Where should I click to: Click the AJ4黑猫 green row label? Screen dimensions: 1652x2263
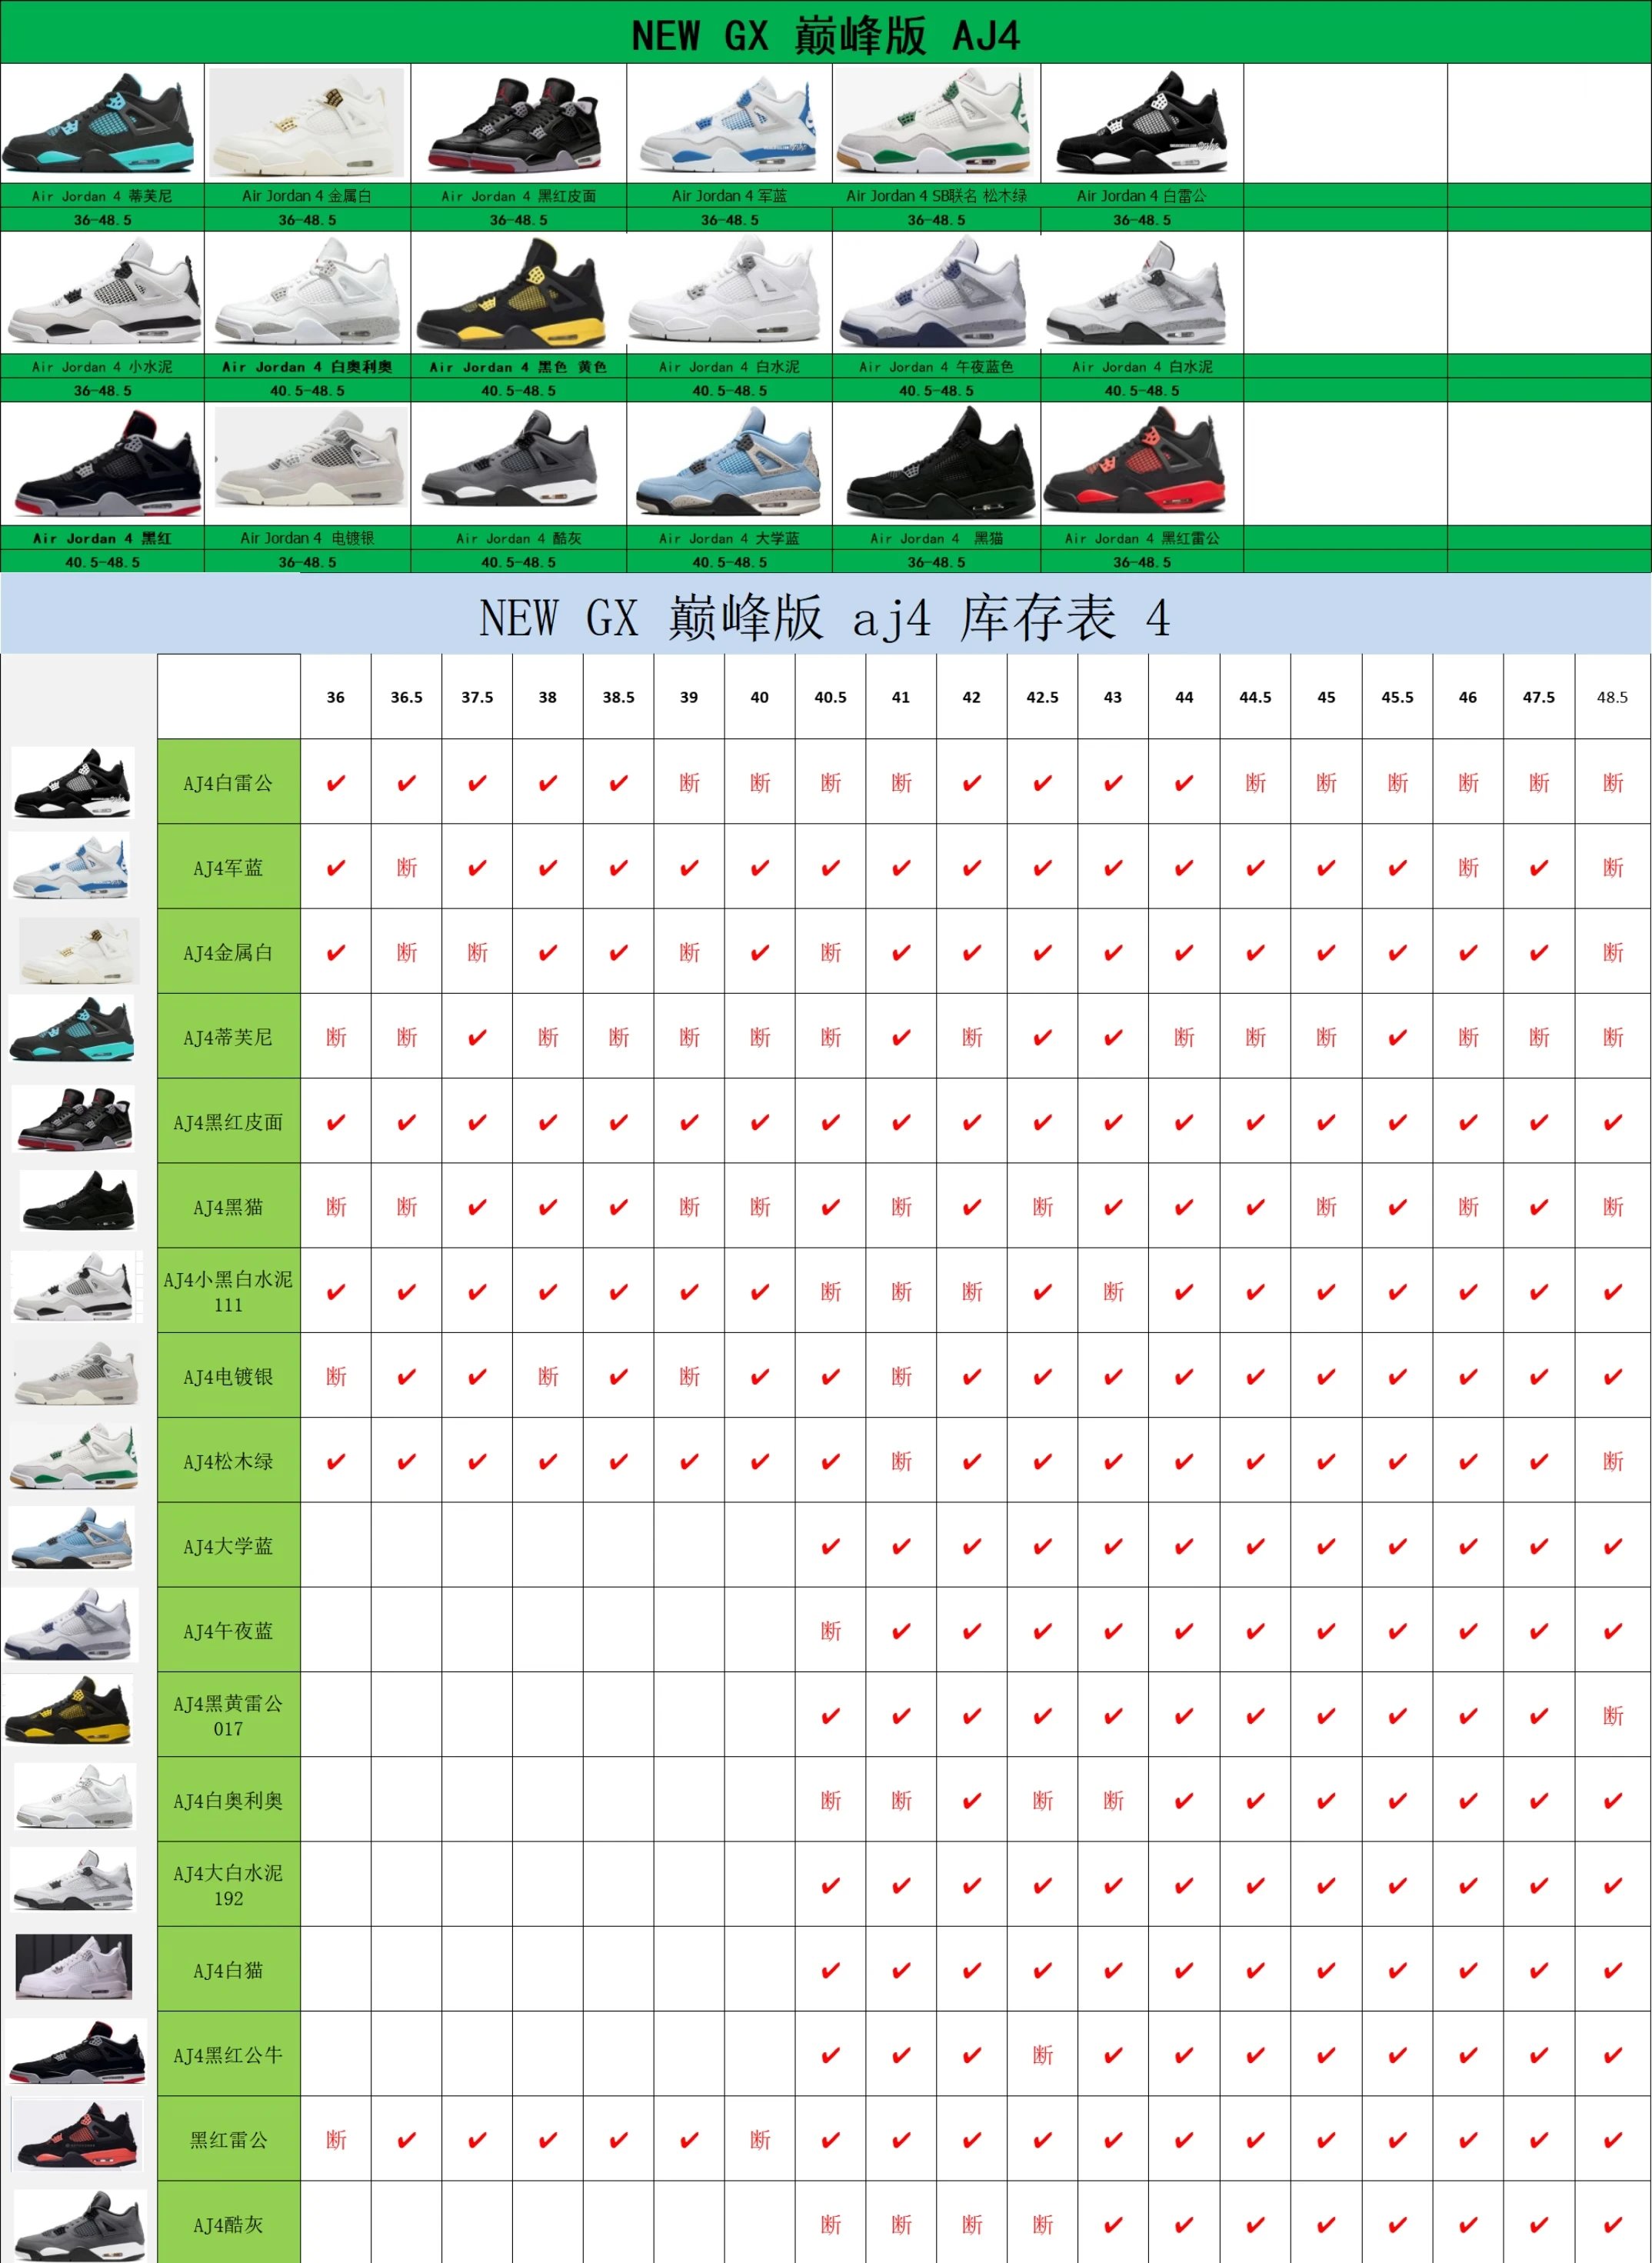click(x=228, y=1207)
